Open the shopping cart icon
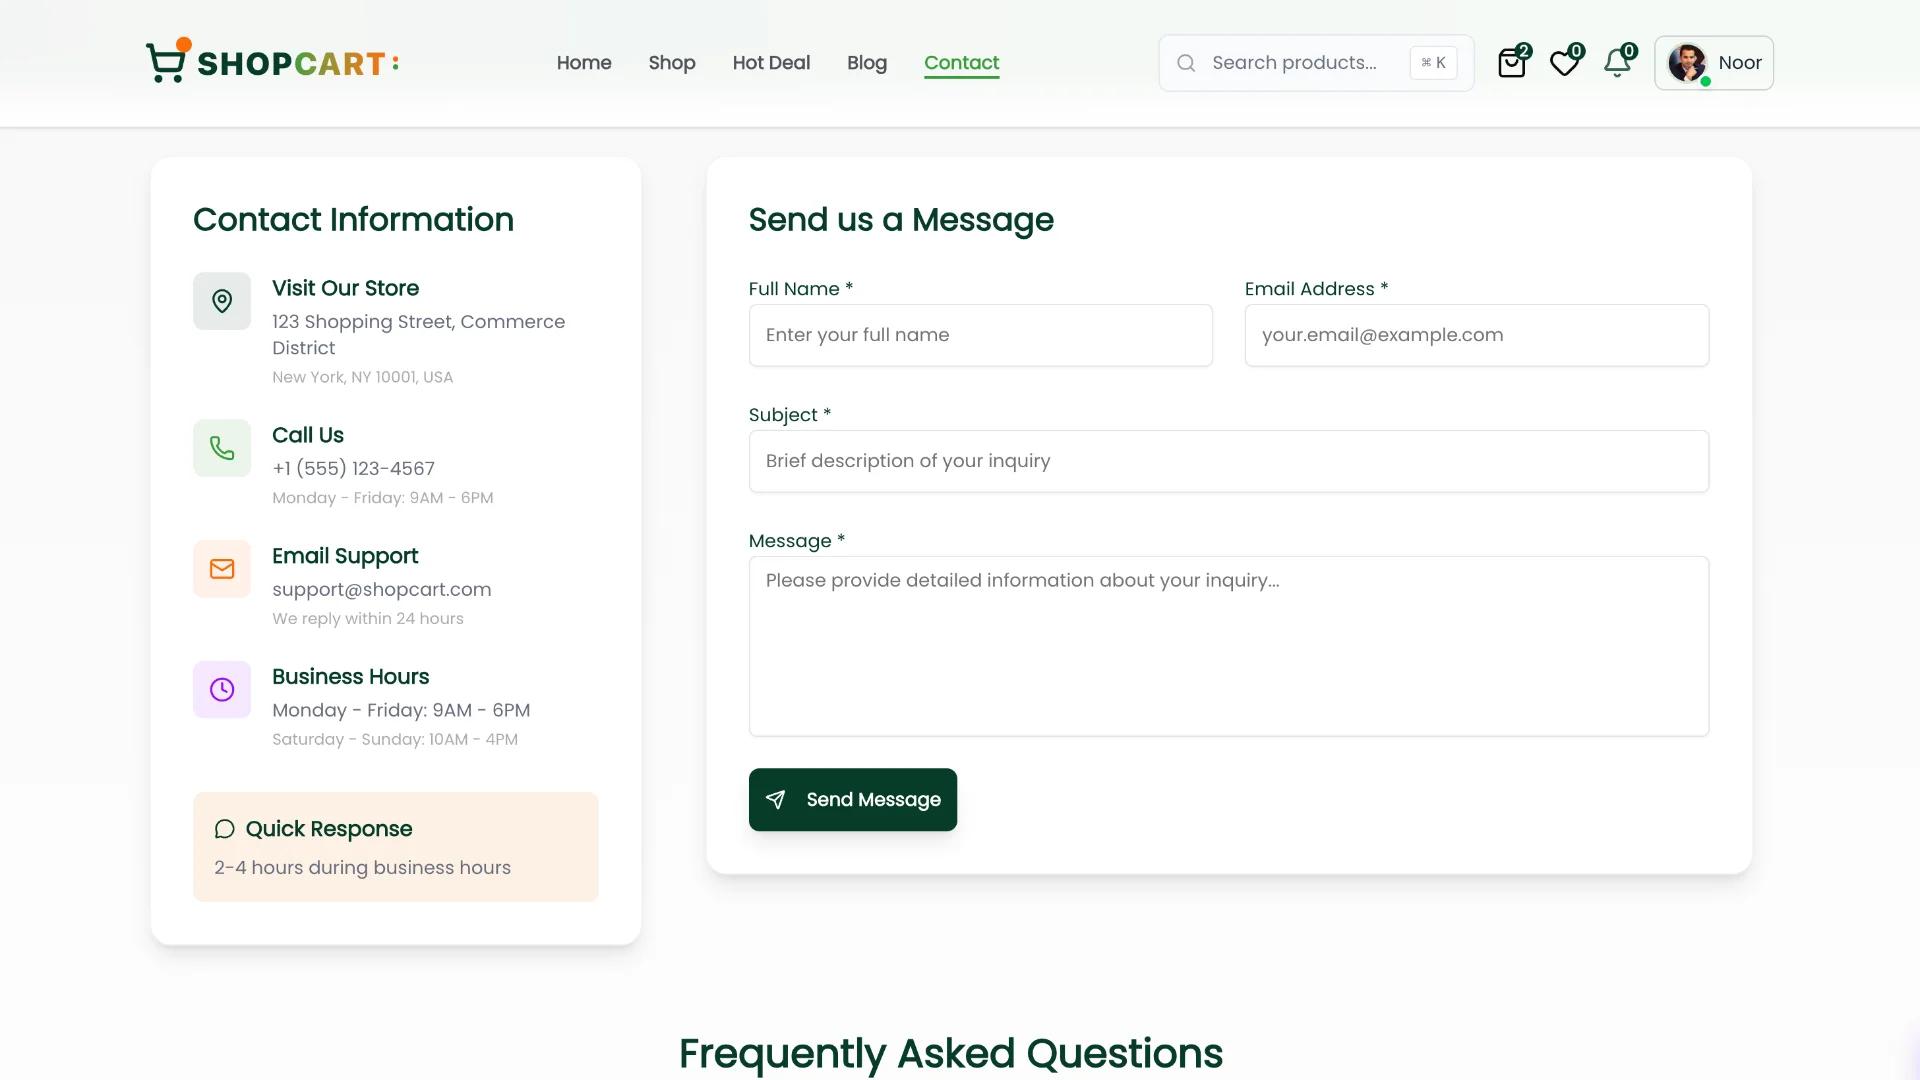 point(1512,63)
